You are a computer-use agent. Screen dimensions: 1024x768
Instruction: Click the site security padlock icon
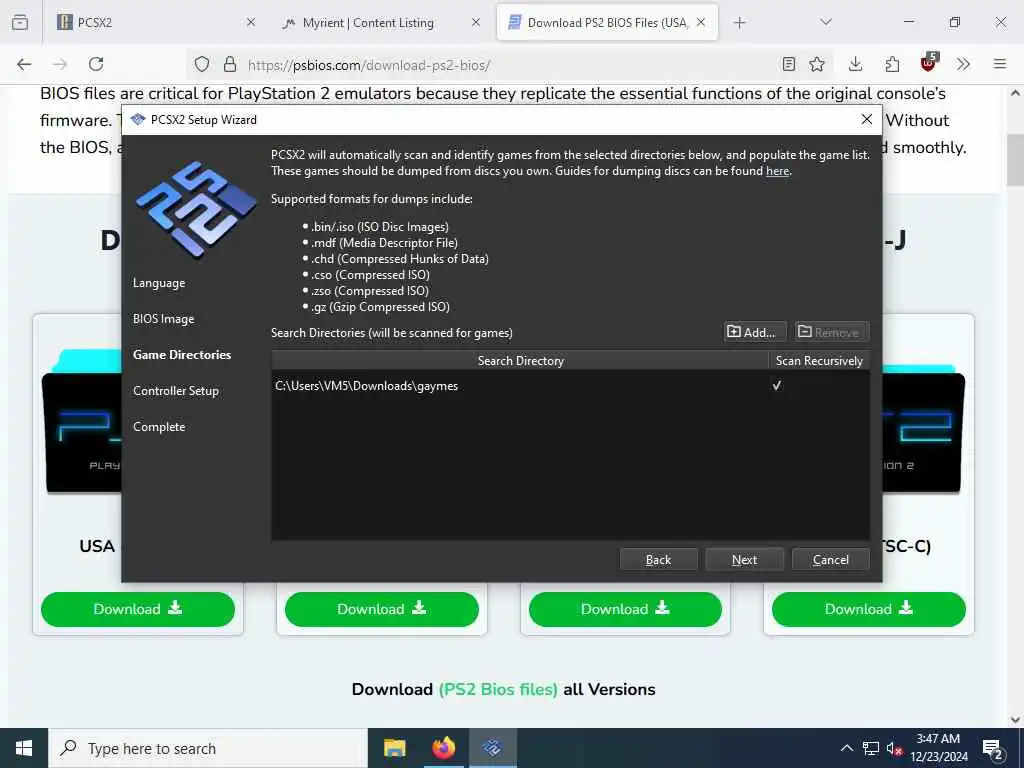pos(229,64)
